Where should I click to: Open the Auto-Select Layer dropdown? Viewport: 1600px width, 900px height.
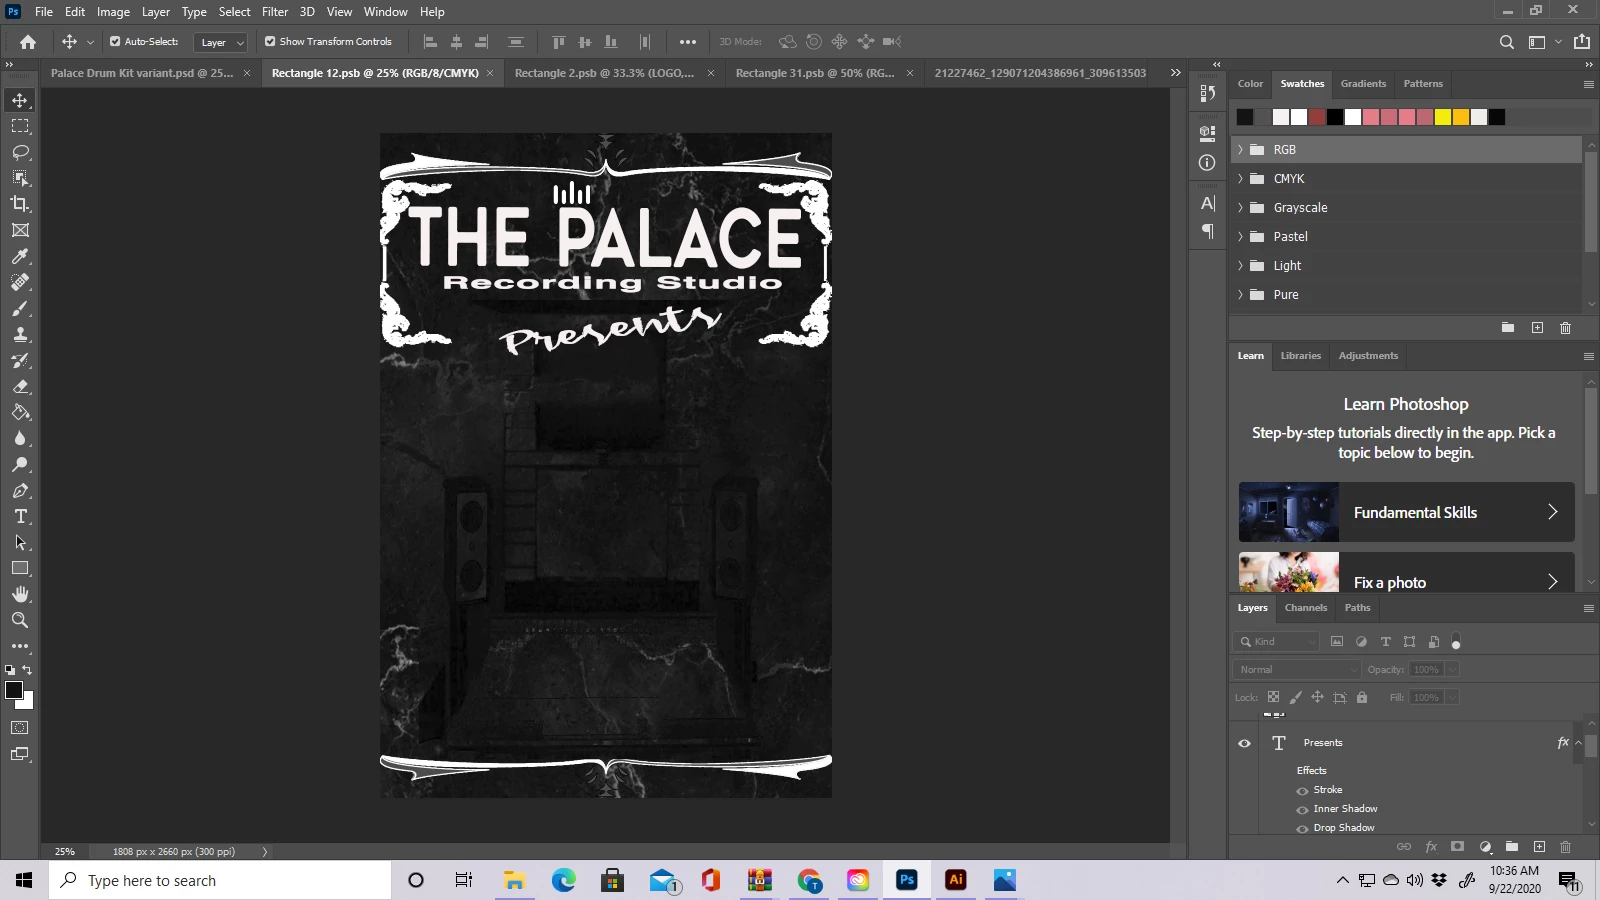(221, 42)
